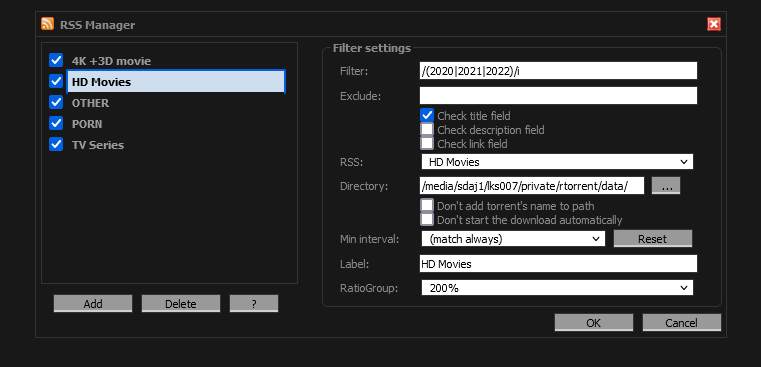Enable Check description field option
This screenshot has height=367, width=761.
pos(427,130)
